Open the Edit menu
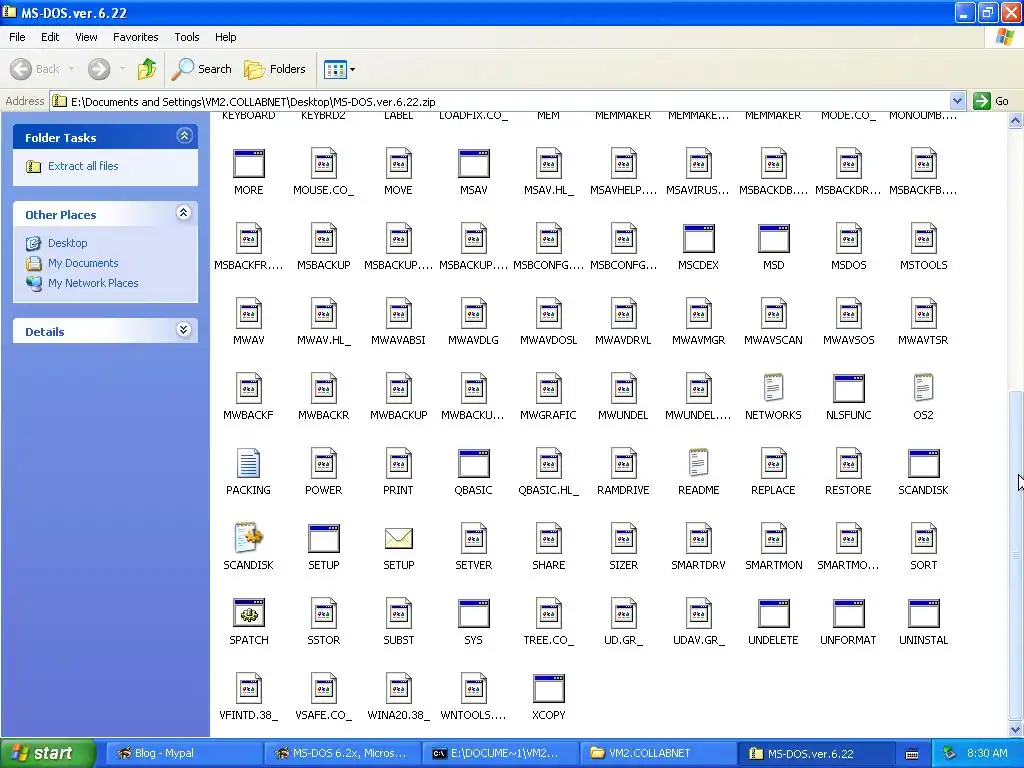This screenshot has height=768, width=1024. pos(50,37)
